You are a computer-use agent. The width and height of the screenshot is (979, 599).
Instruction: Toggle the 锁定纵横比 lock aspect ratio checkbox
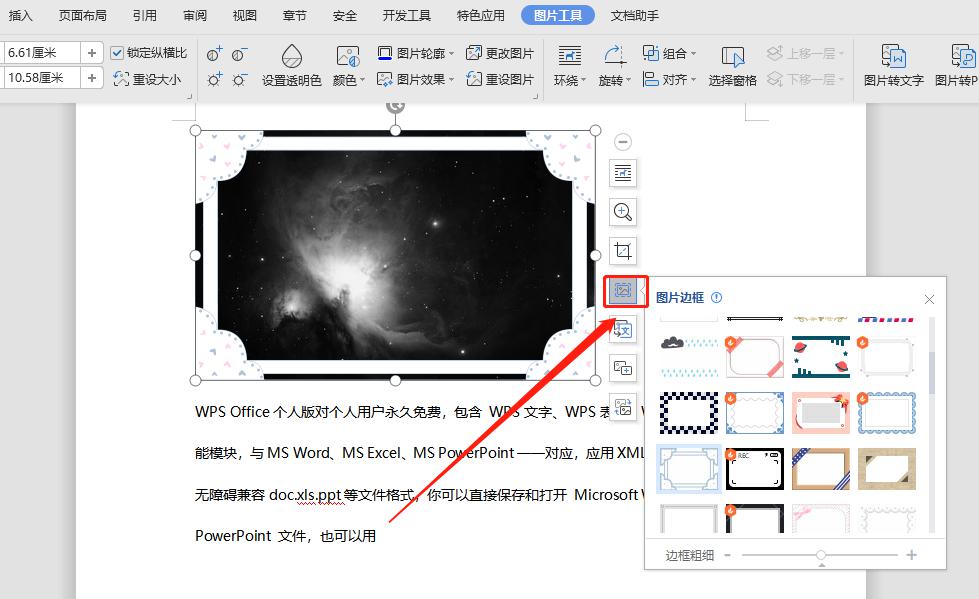pyautogui.click(x=118, y=53)
